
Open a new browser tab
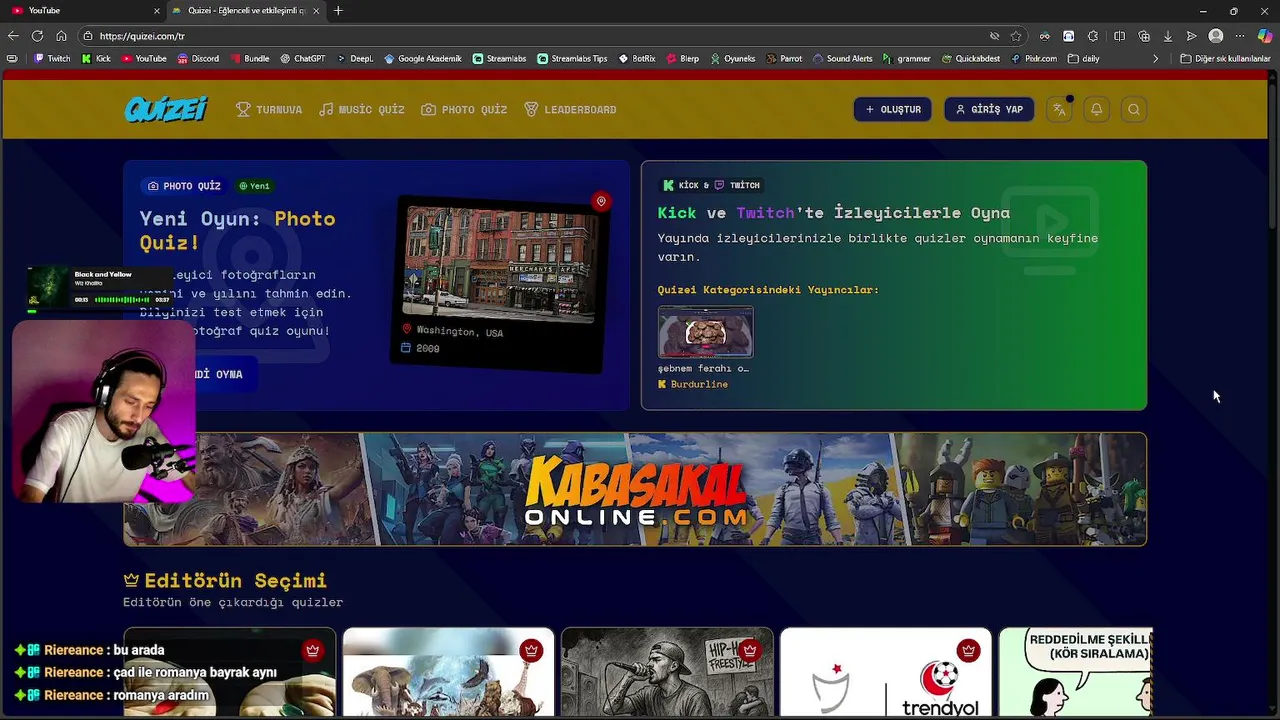click(338, 11)
